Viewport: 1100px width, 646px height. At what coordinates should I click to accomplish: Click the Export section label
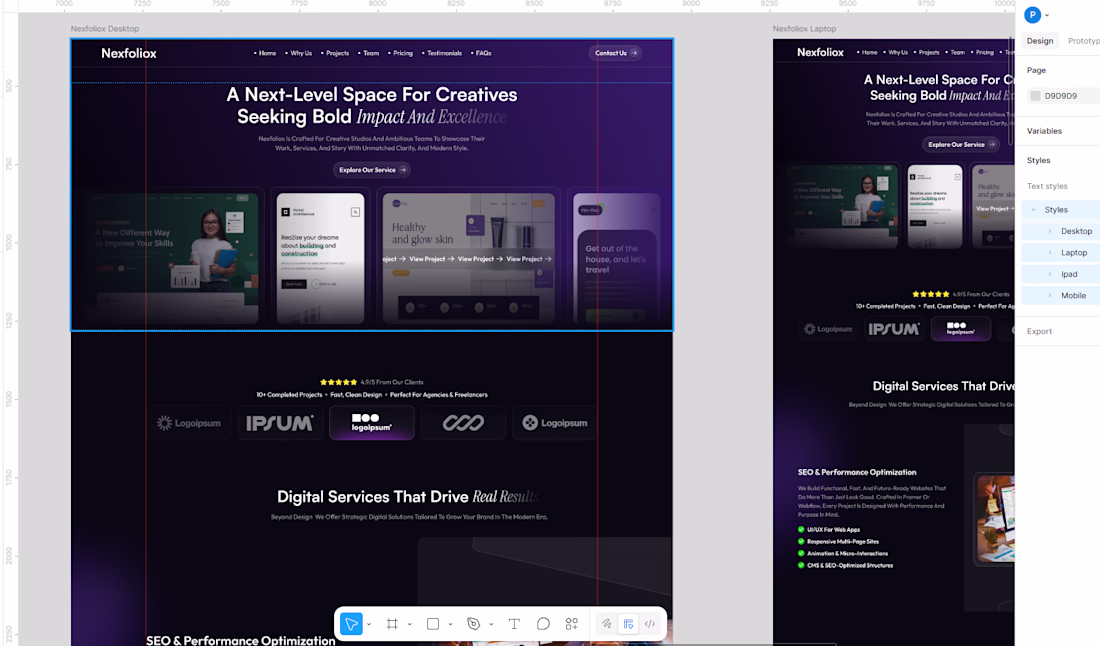coord(1040,331)
